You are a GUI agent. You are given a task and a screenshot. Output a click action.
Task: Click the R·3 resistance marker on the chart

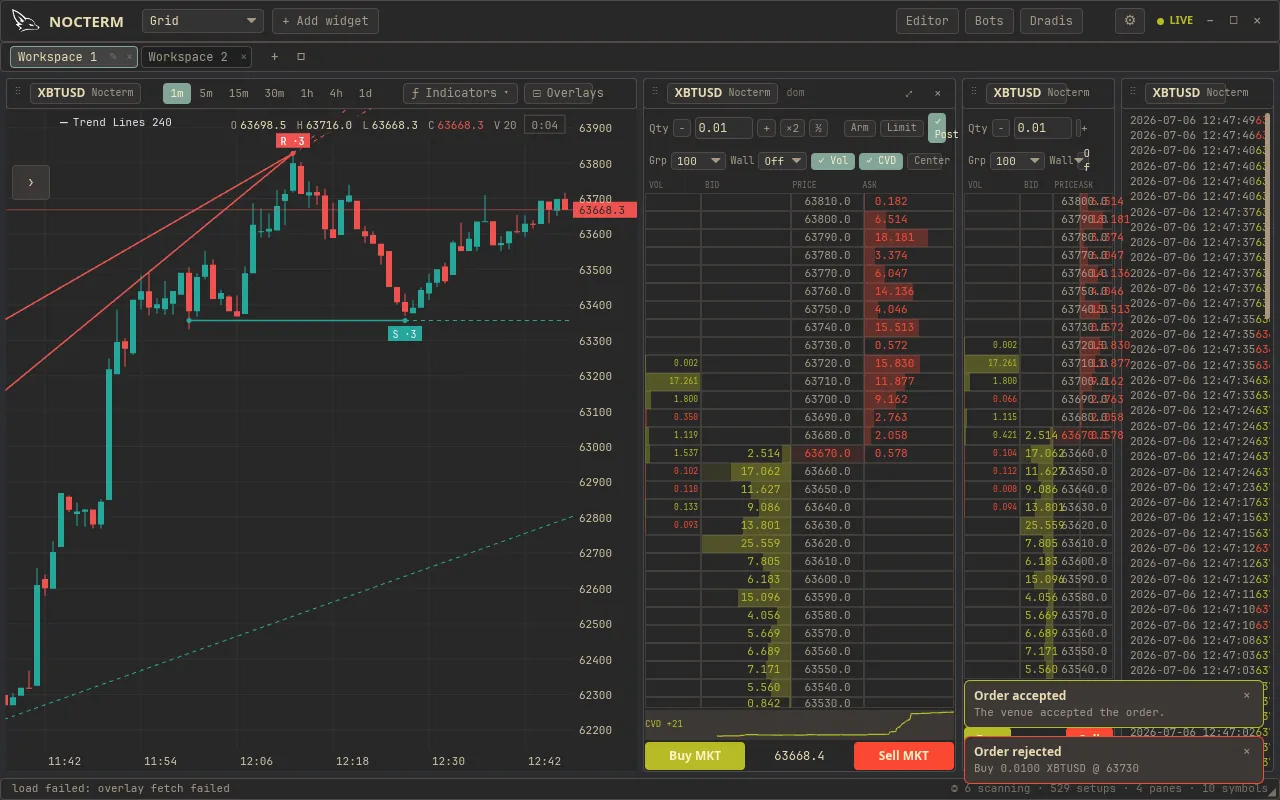point(294,141)
